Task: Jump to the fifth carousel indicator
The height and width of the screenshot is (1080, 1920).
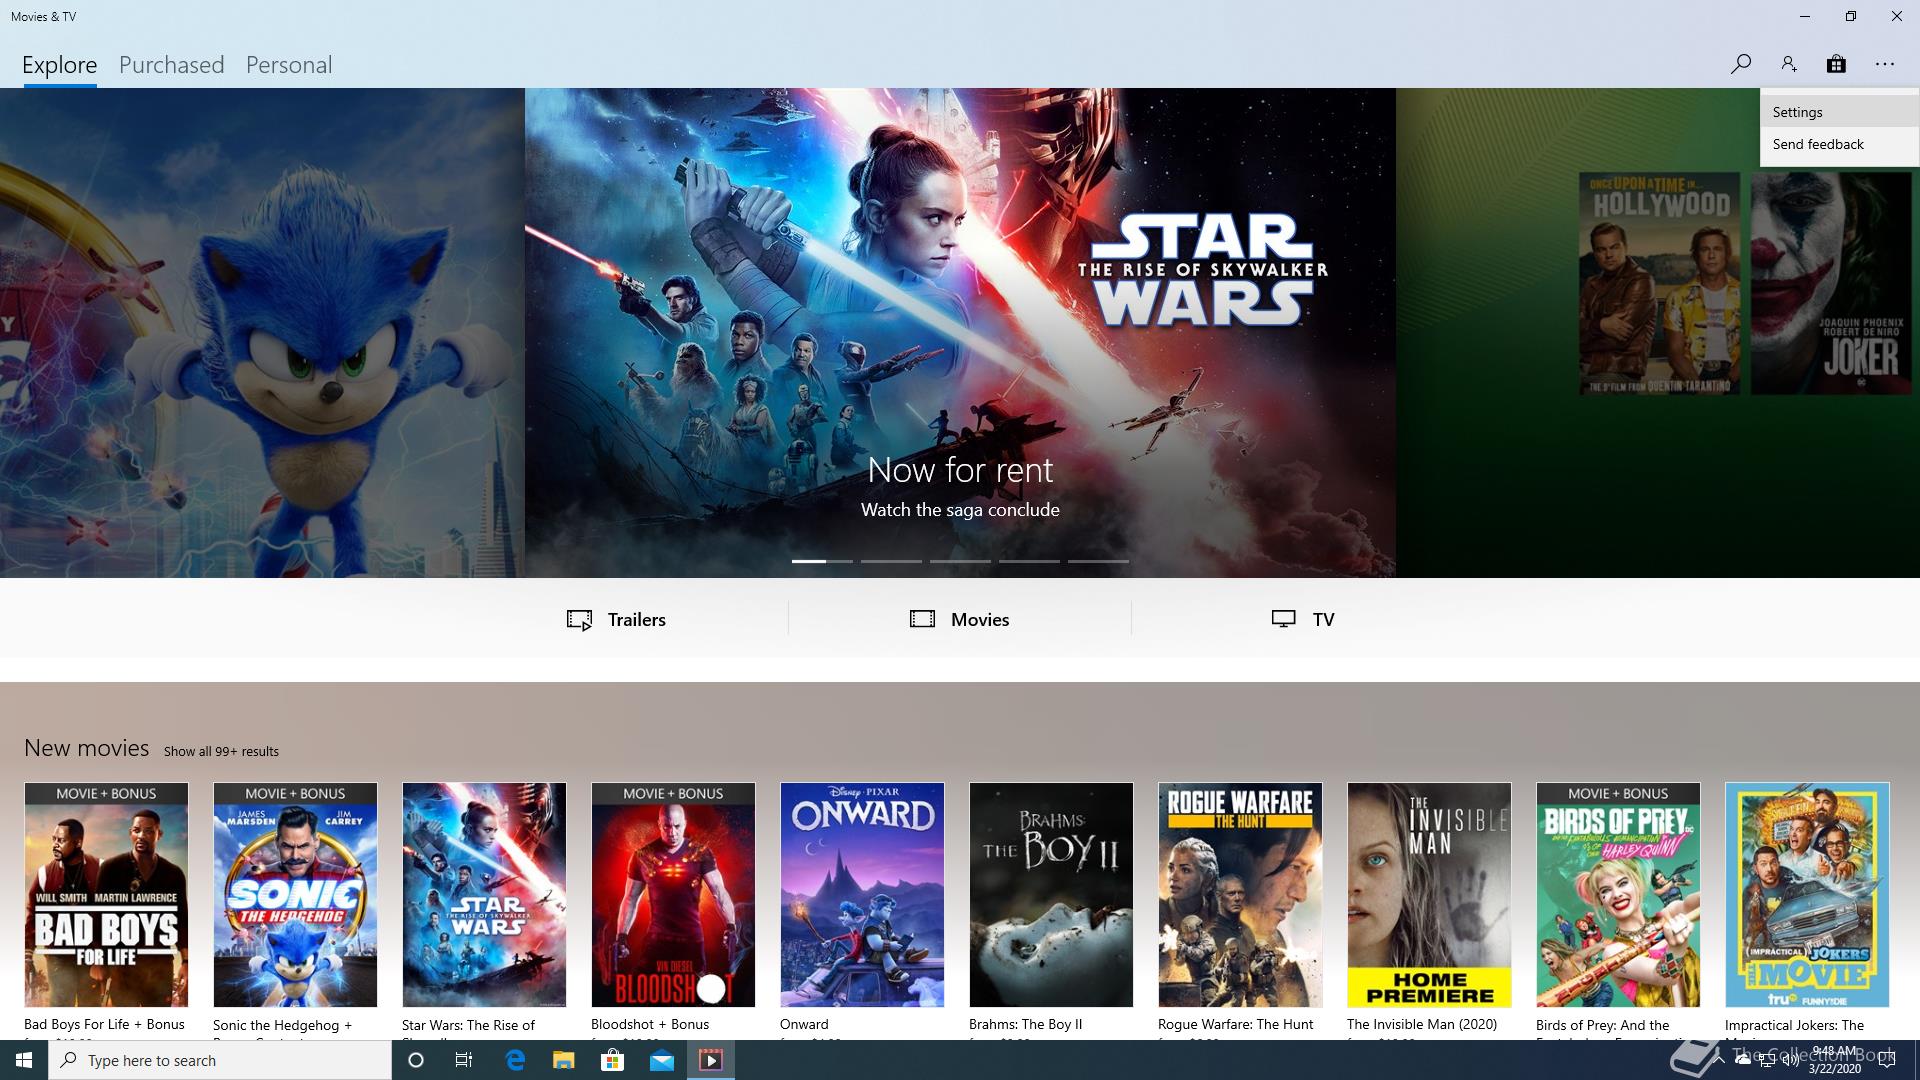Action: click(1098, 561)
